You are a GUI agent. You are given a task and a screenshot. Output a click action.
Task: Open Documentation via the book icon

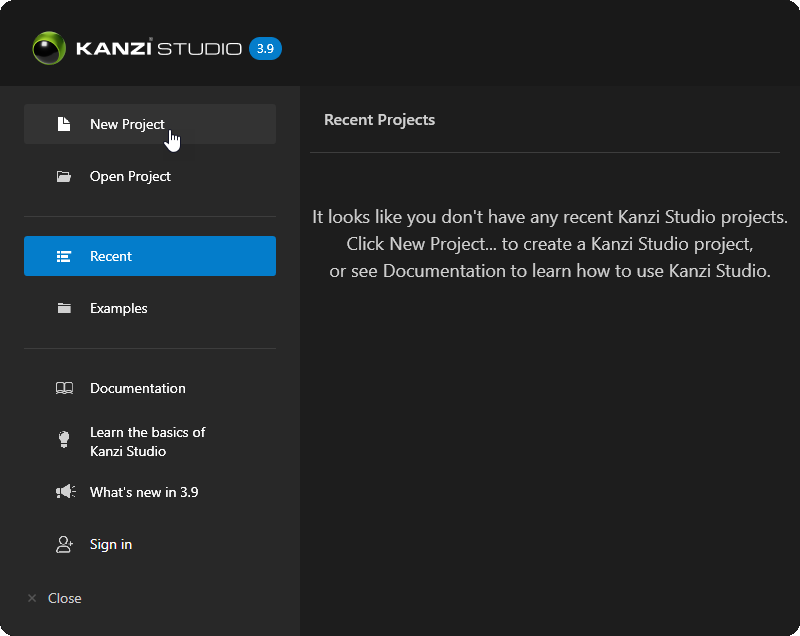tap(64, 387)
